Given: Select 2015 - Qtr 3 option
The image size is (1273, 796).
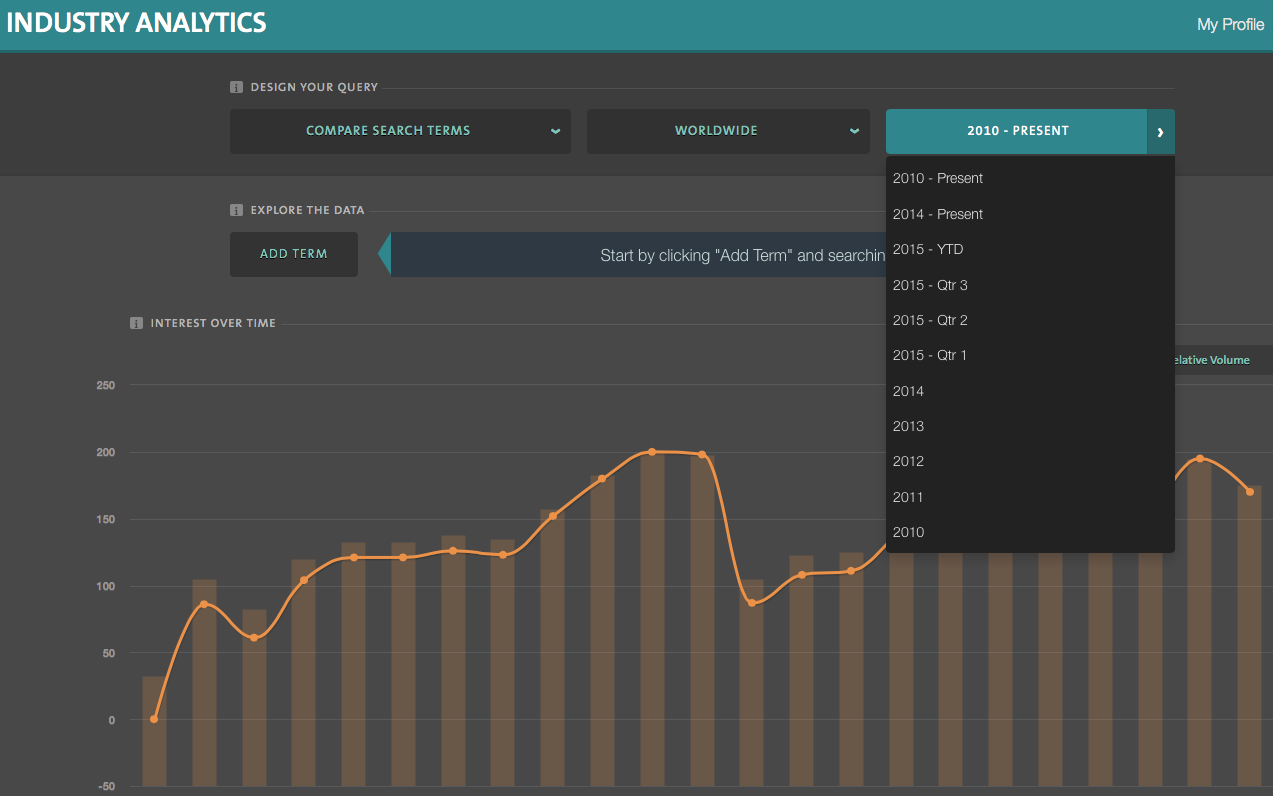Looking at the screenshot, I should tap(930, 285).
